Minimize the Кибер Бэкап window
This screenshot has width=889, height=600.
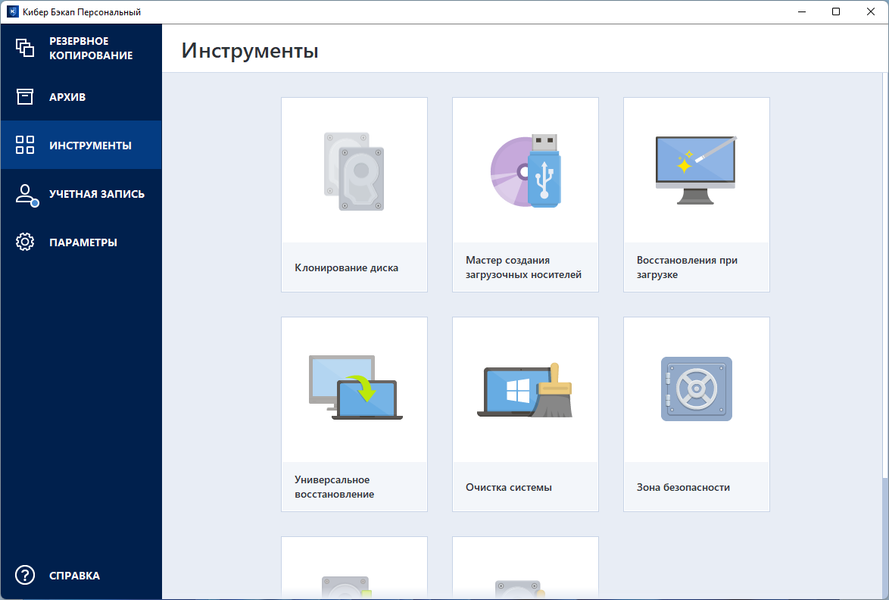(802, 11)
